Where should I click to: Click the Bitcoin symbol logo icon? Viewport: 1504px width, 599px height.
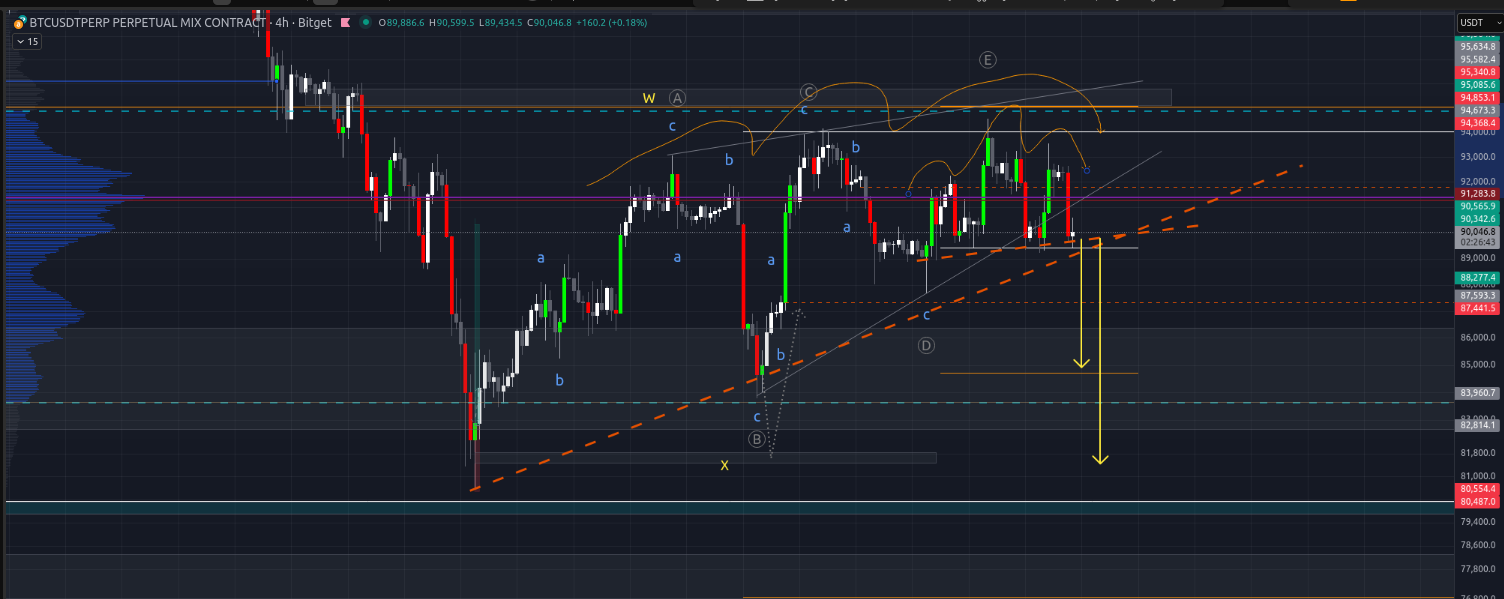tap(19, 22)
